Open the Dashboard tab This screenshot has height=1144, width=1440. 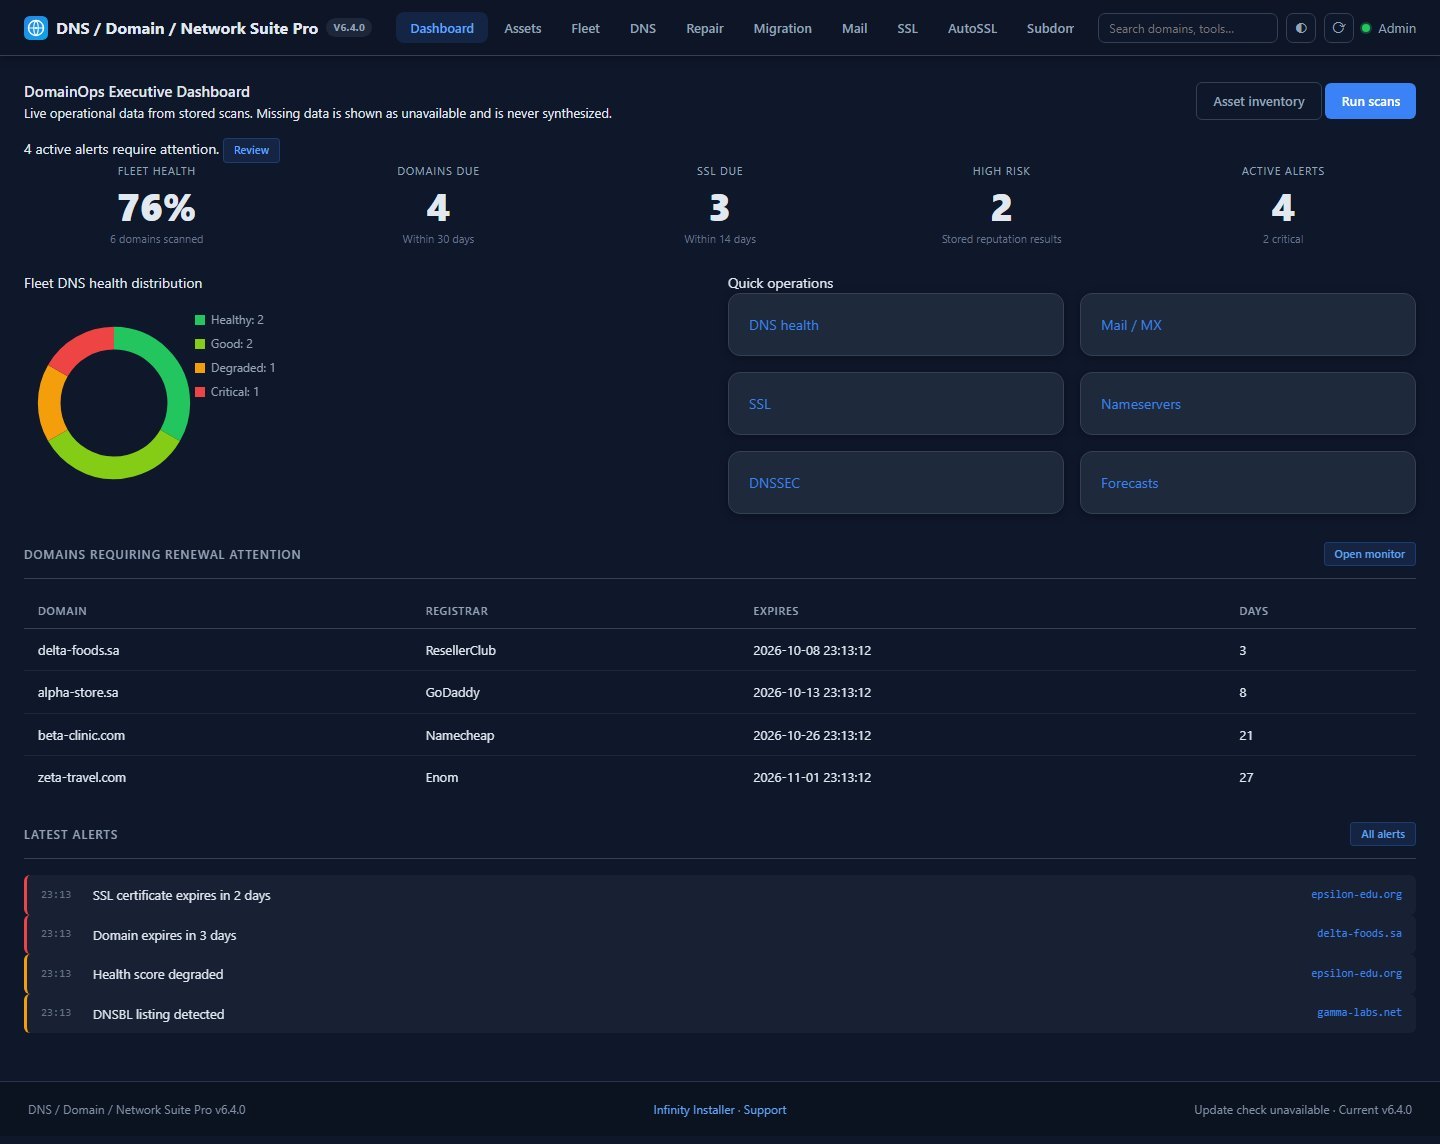[442, 28]
